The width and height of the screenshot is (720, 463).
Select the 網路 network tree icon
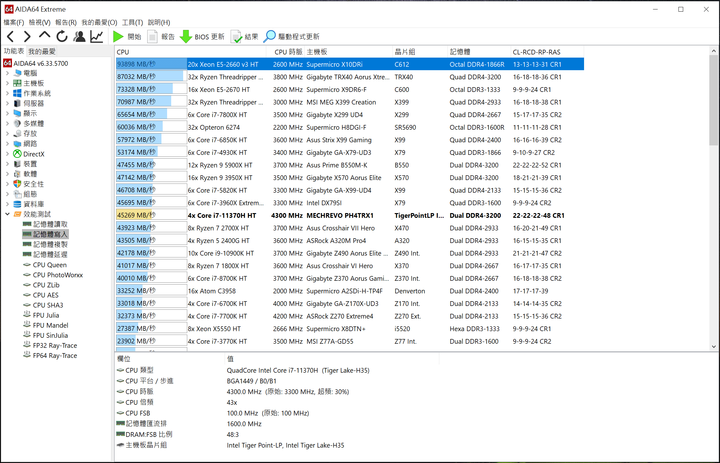(x=17, y=144)
